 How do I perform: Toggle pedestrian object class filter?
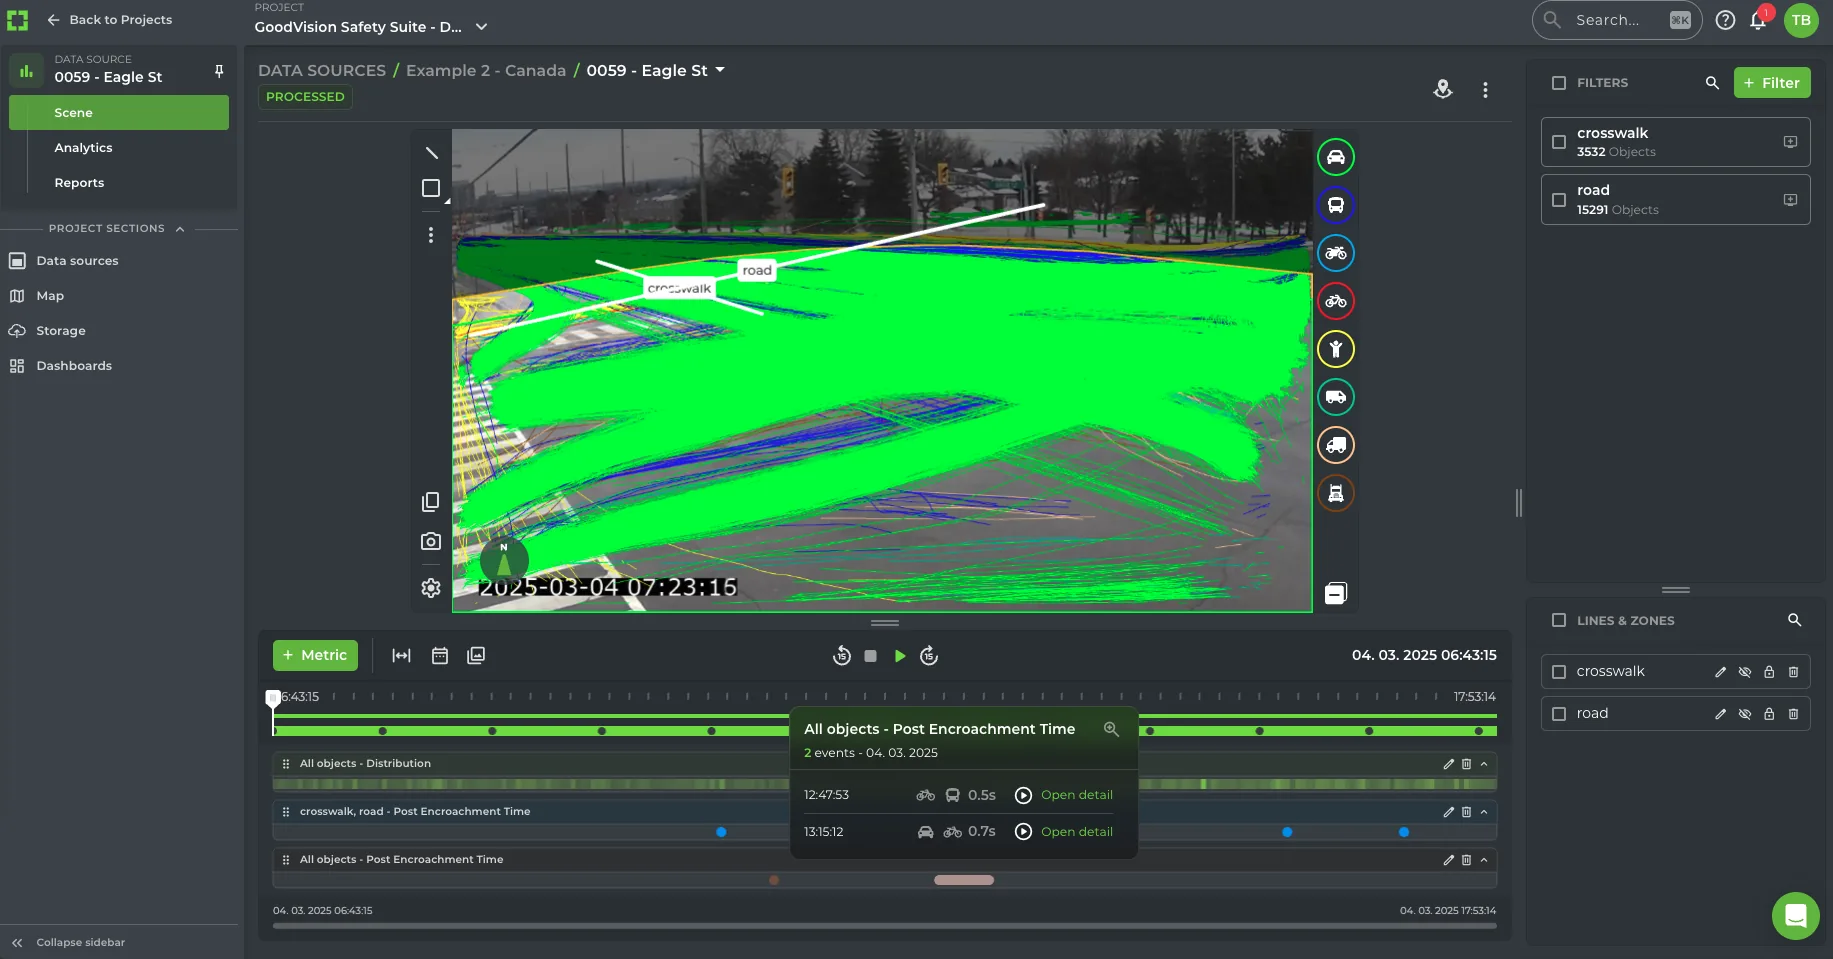1336,349
